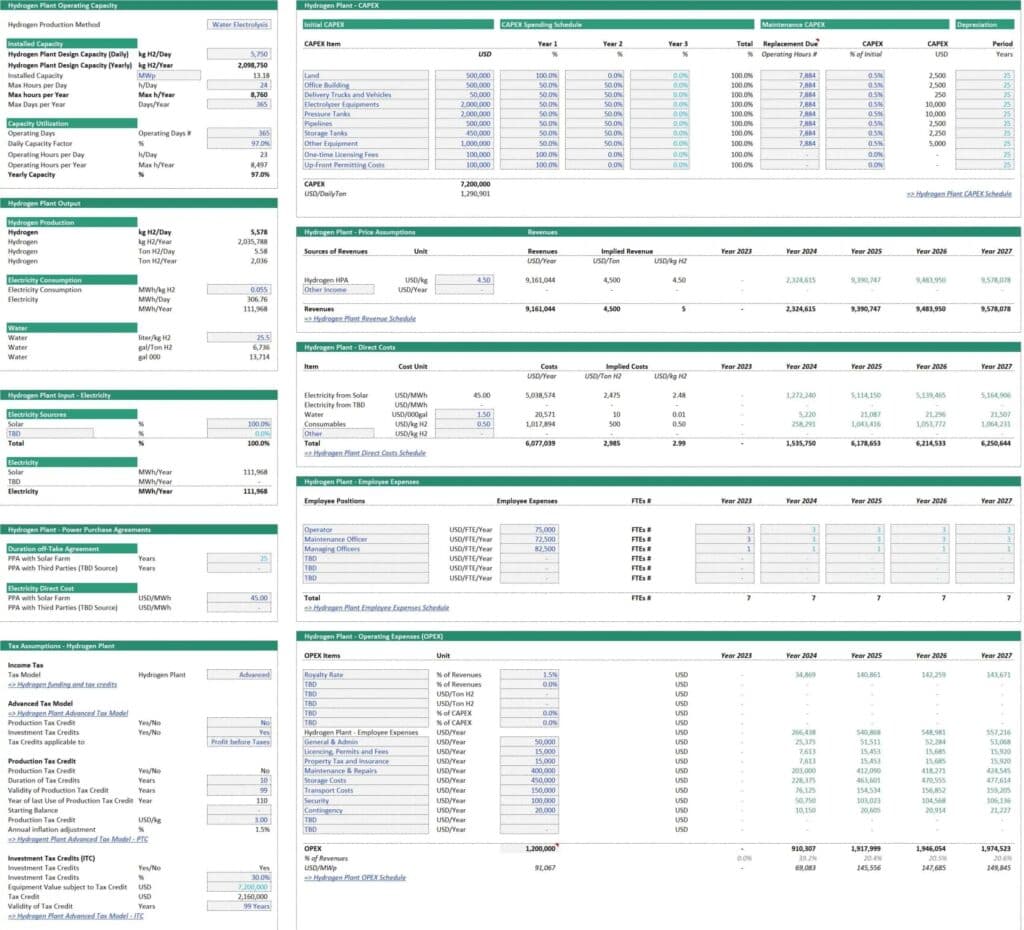Select the Investment Tax Credits 30.0% cell
This screenshot has height=930, width=1024.
239,878
